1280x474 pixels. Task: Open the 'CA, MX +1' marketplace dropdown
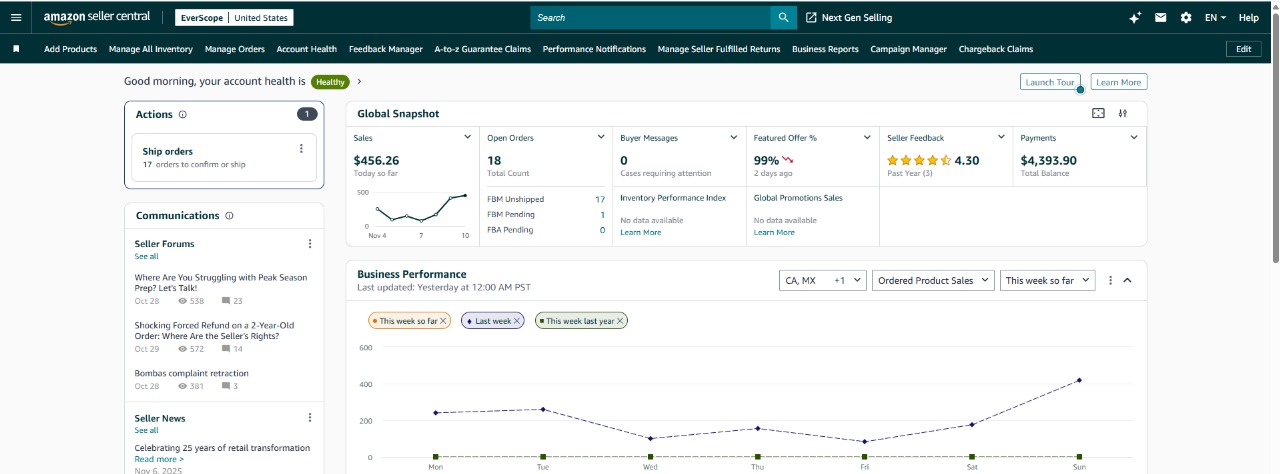point(822,281)
